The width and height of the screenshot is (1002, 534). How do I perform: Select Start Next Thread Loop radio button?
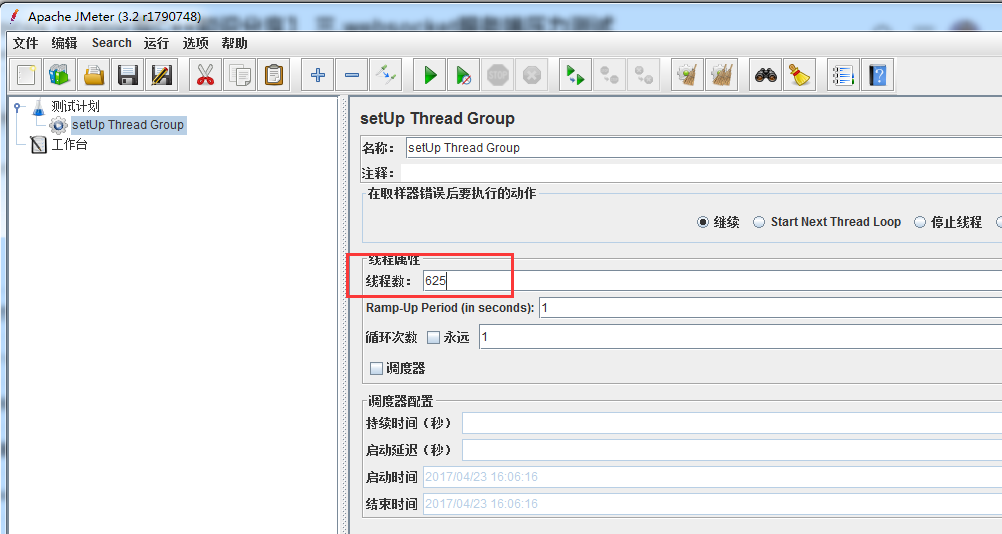pyautogui.click(x=759, y=222)
